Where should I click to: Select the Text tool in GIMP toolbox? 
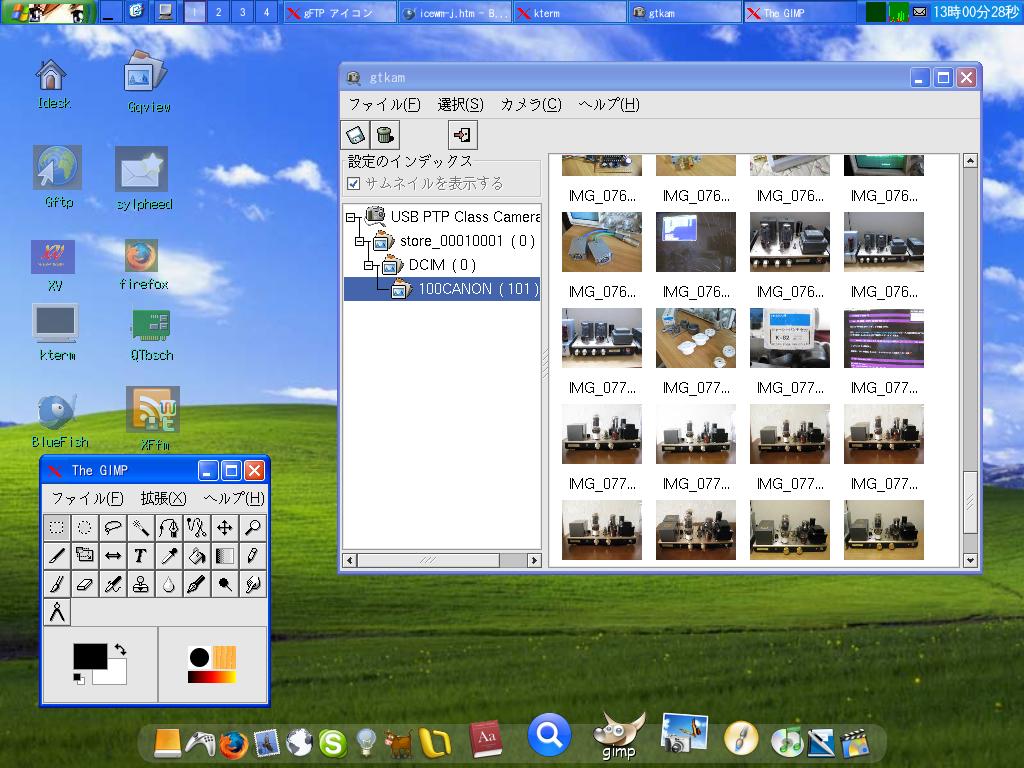141,556
